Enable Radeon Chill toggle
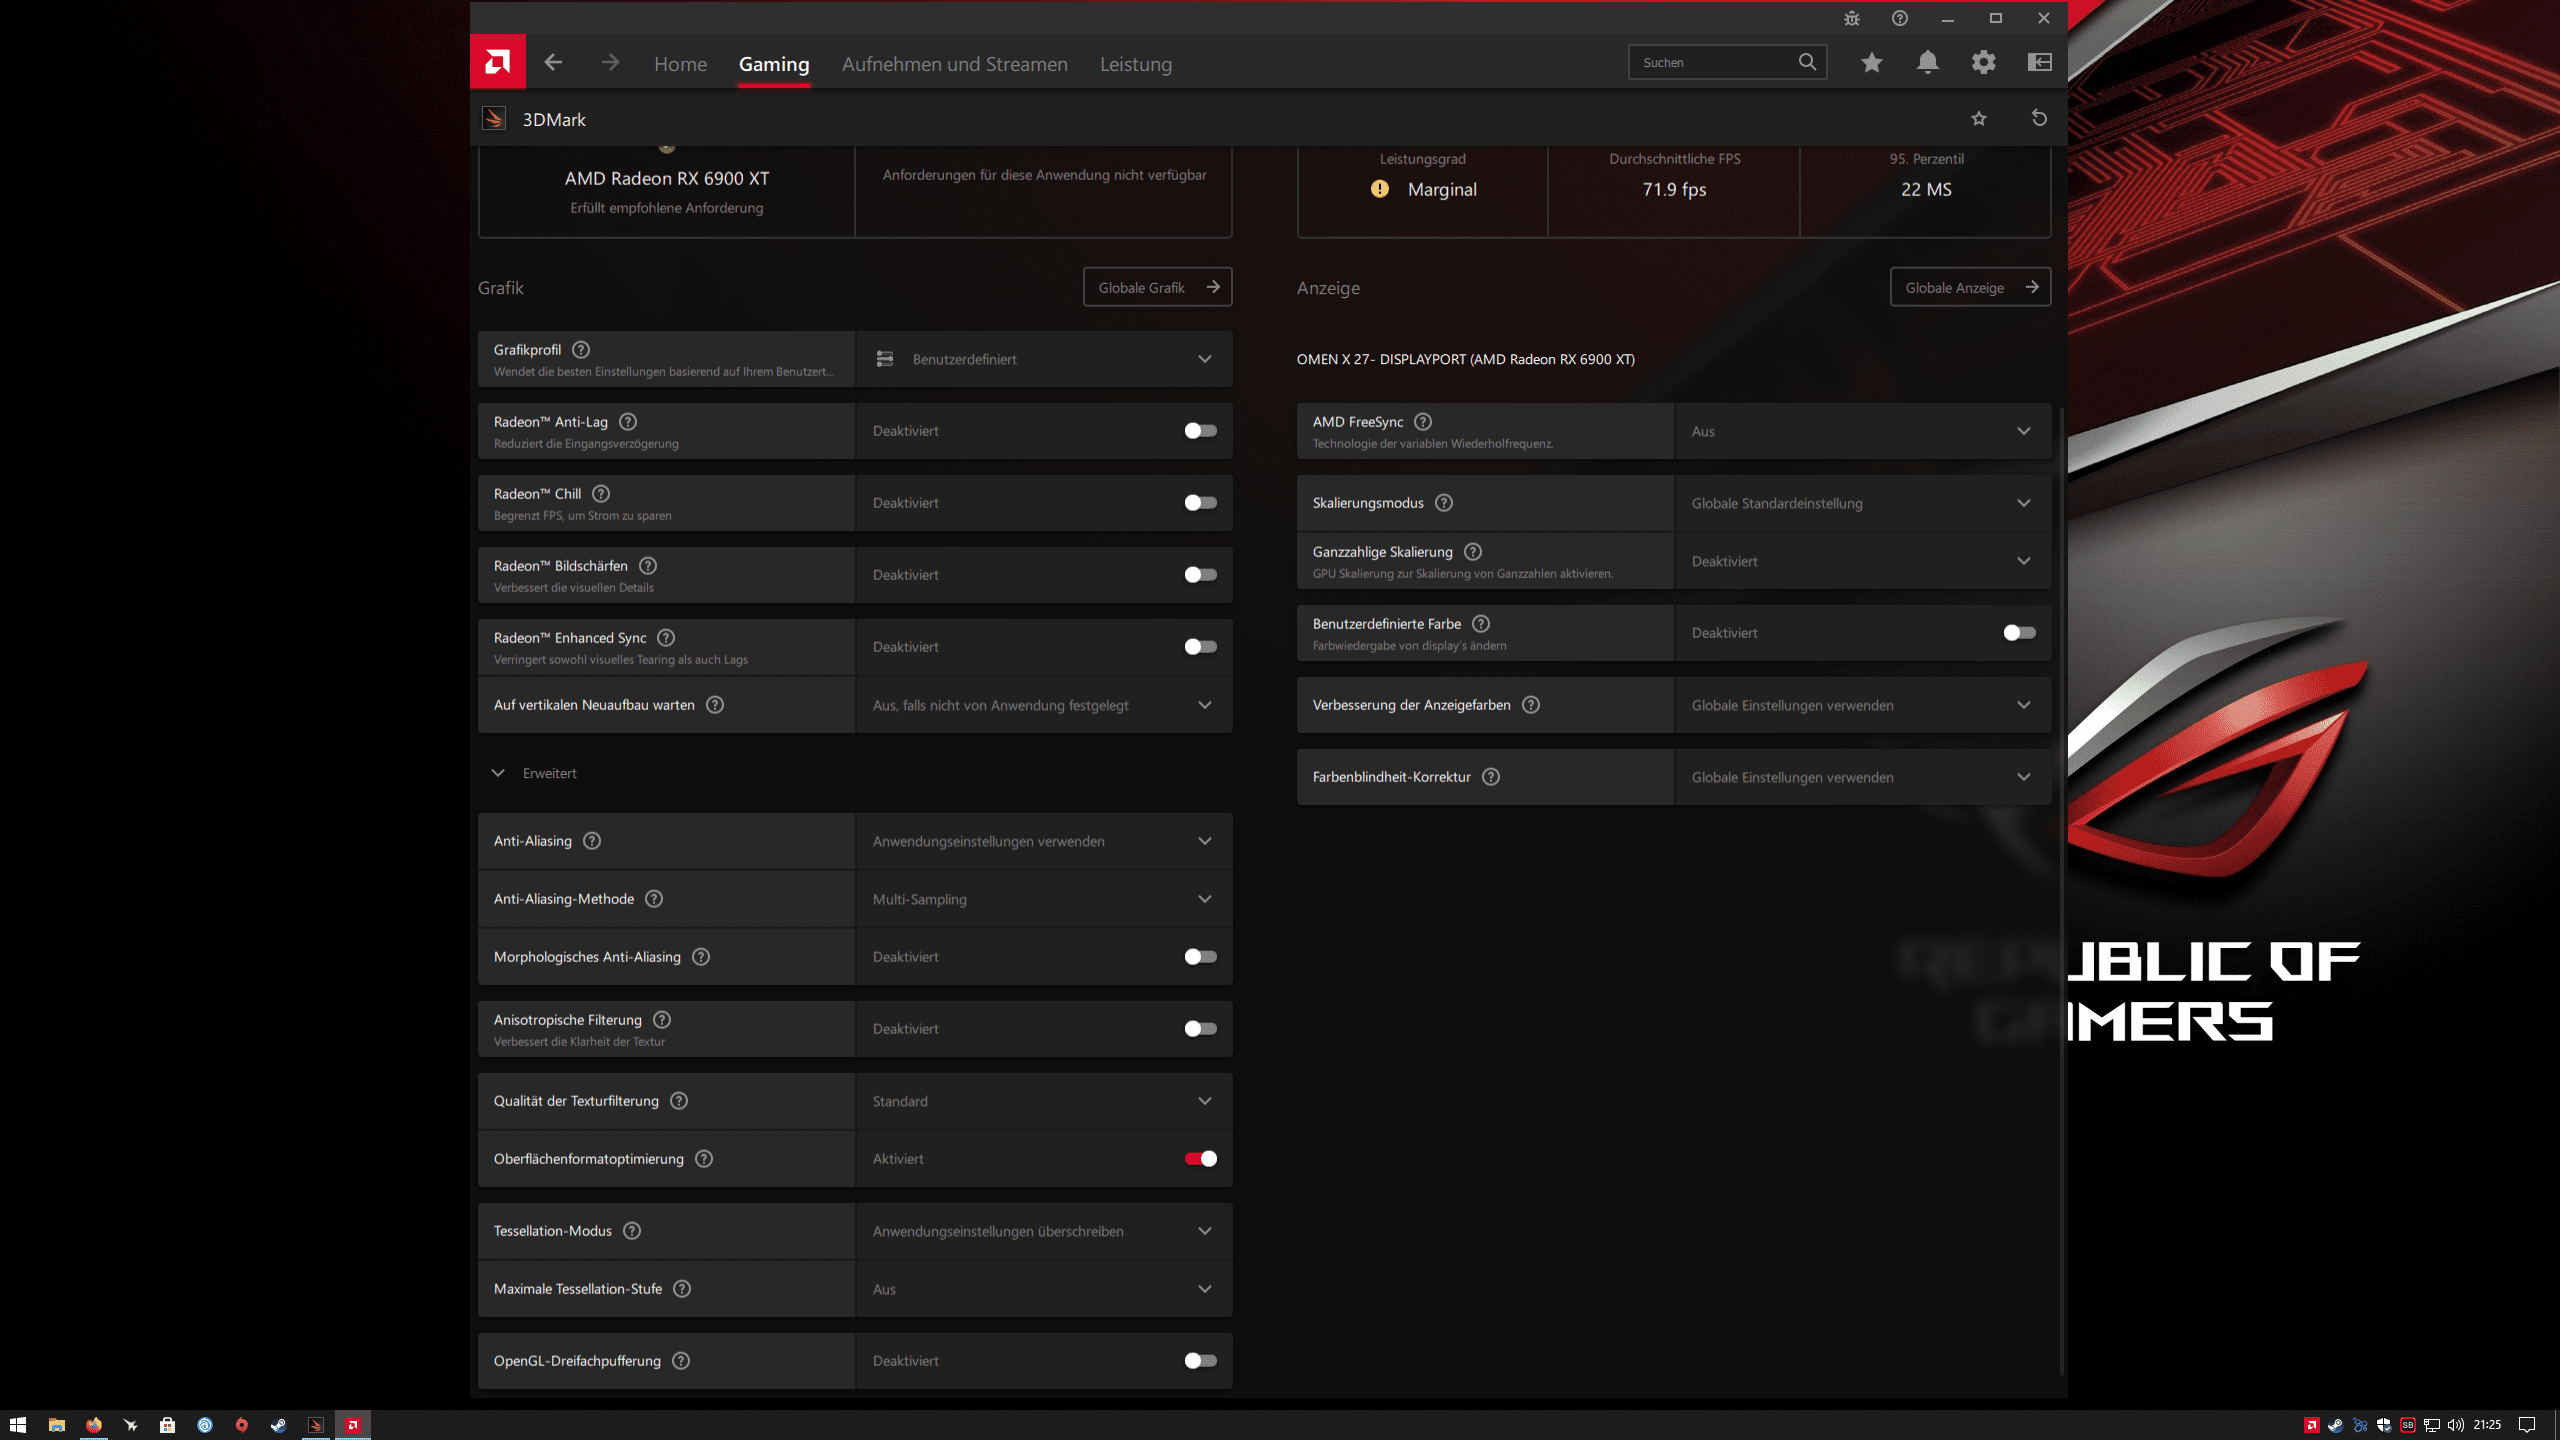 pos(1200,503)
